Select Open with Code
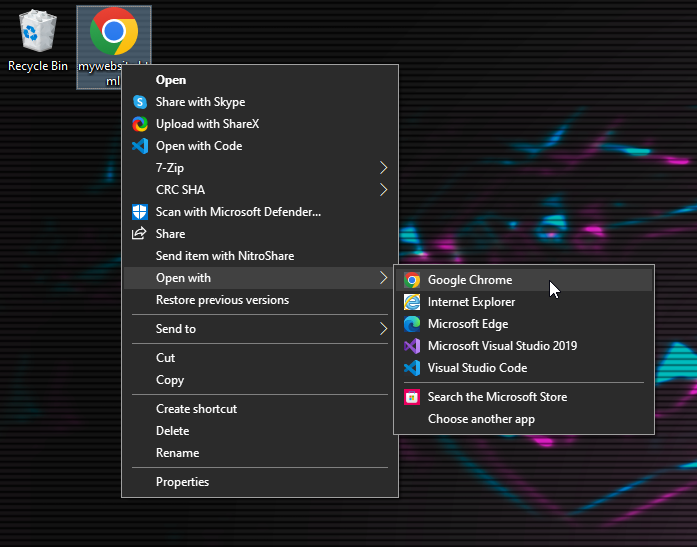The width and height of the screenshot is (697, 547). [x=260, y=146]
